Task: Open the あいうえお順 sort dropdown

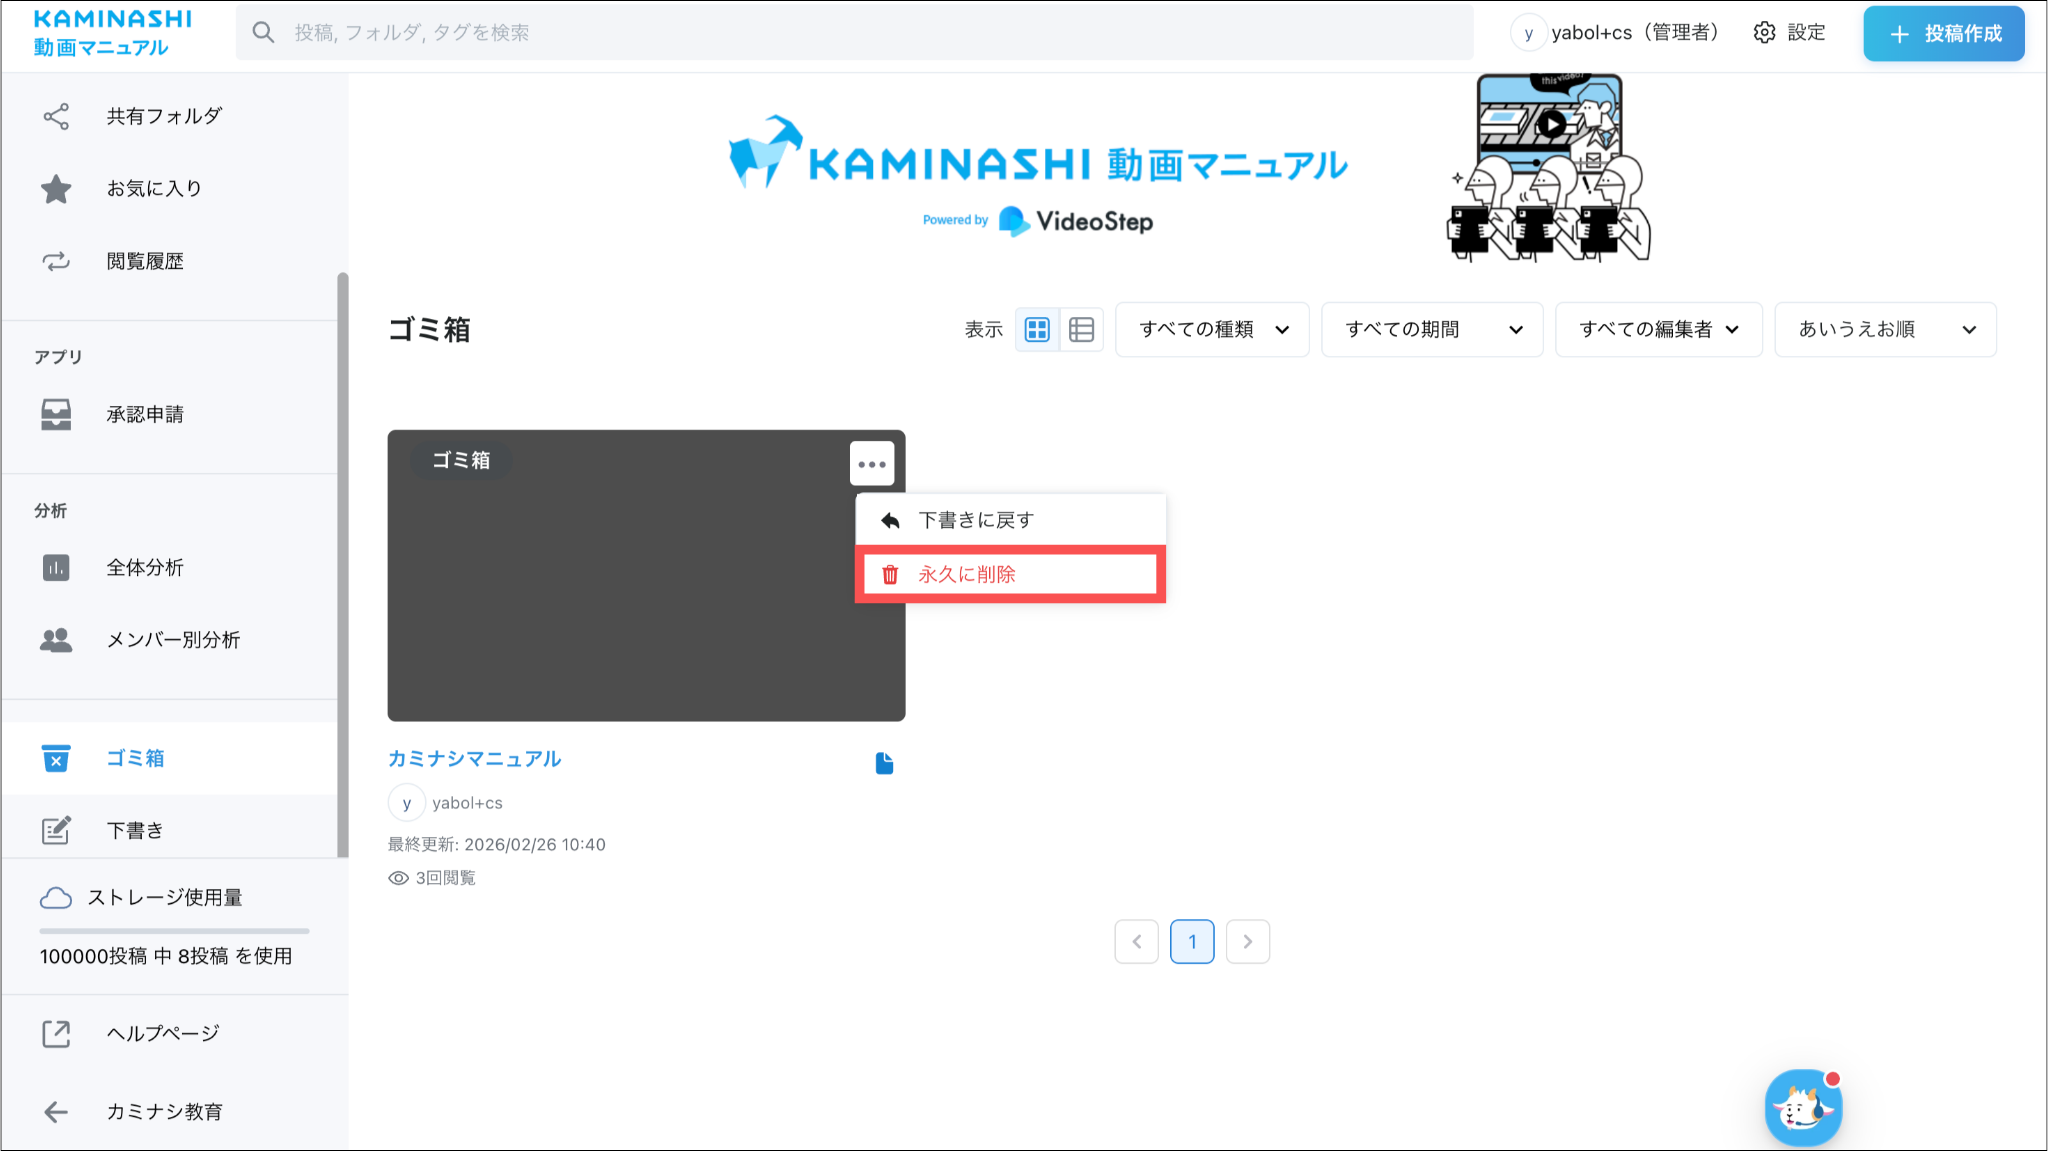Action: point(1885,330)
